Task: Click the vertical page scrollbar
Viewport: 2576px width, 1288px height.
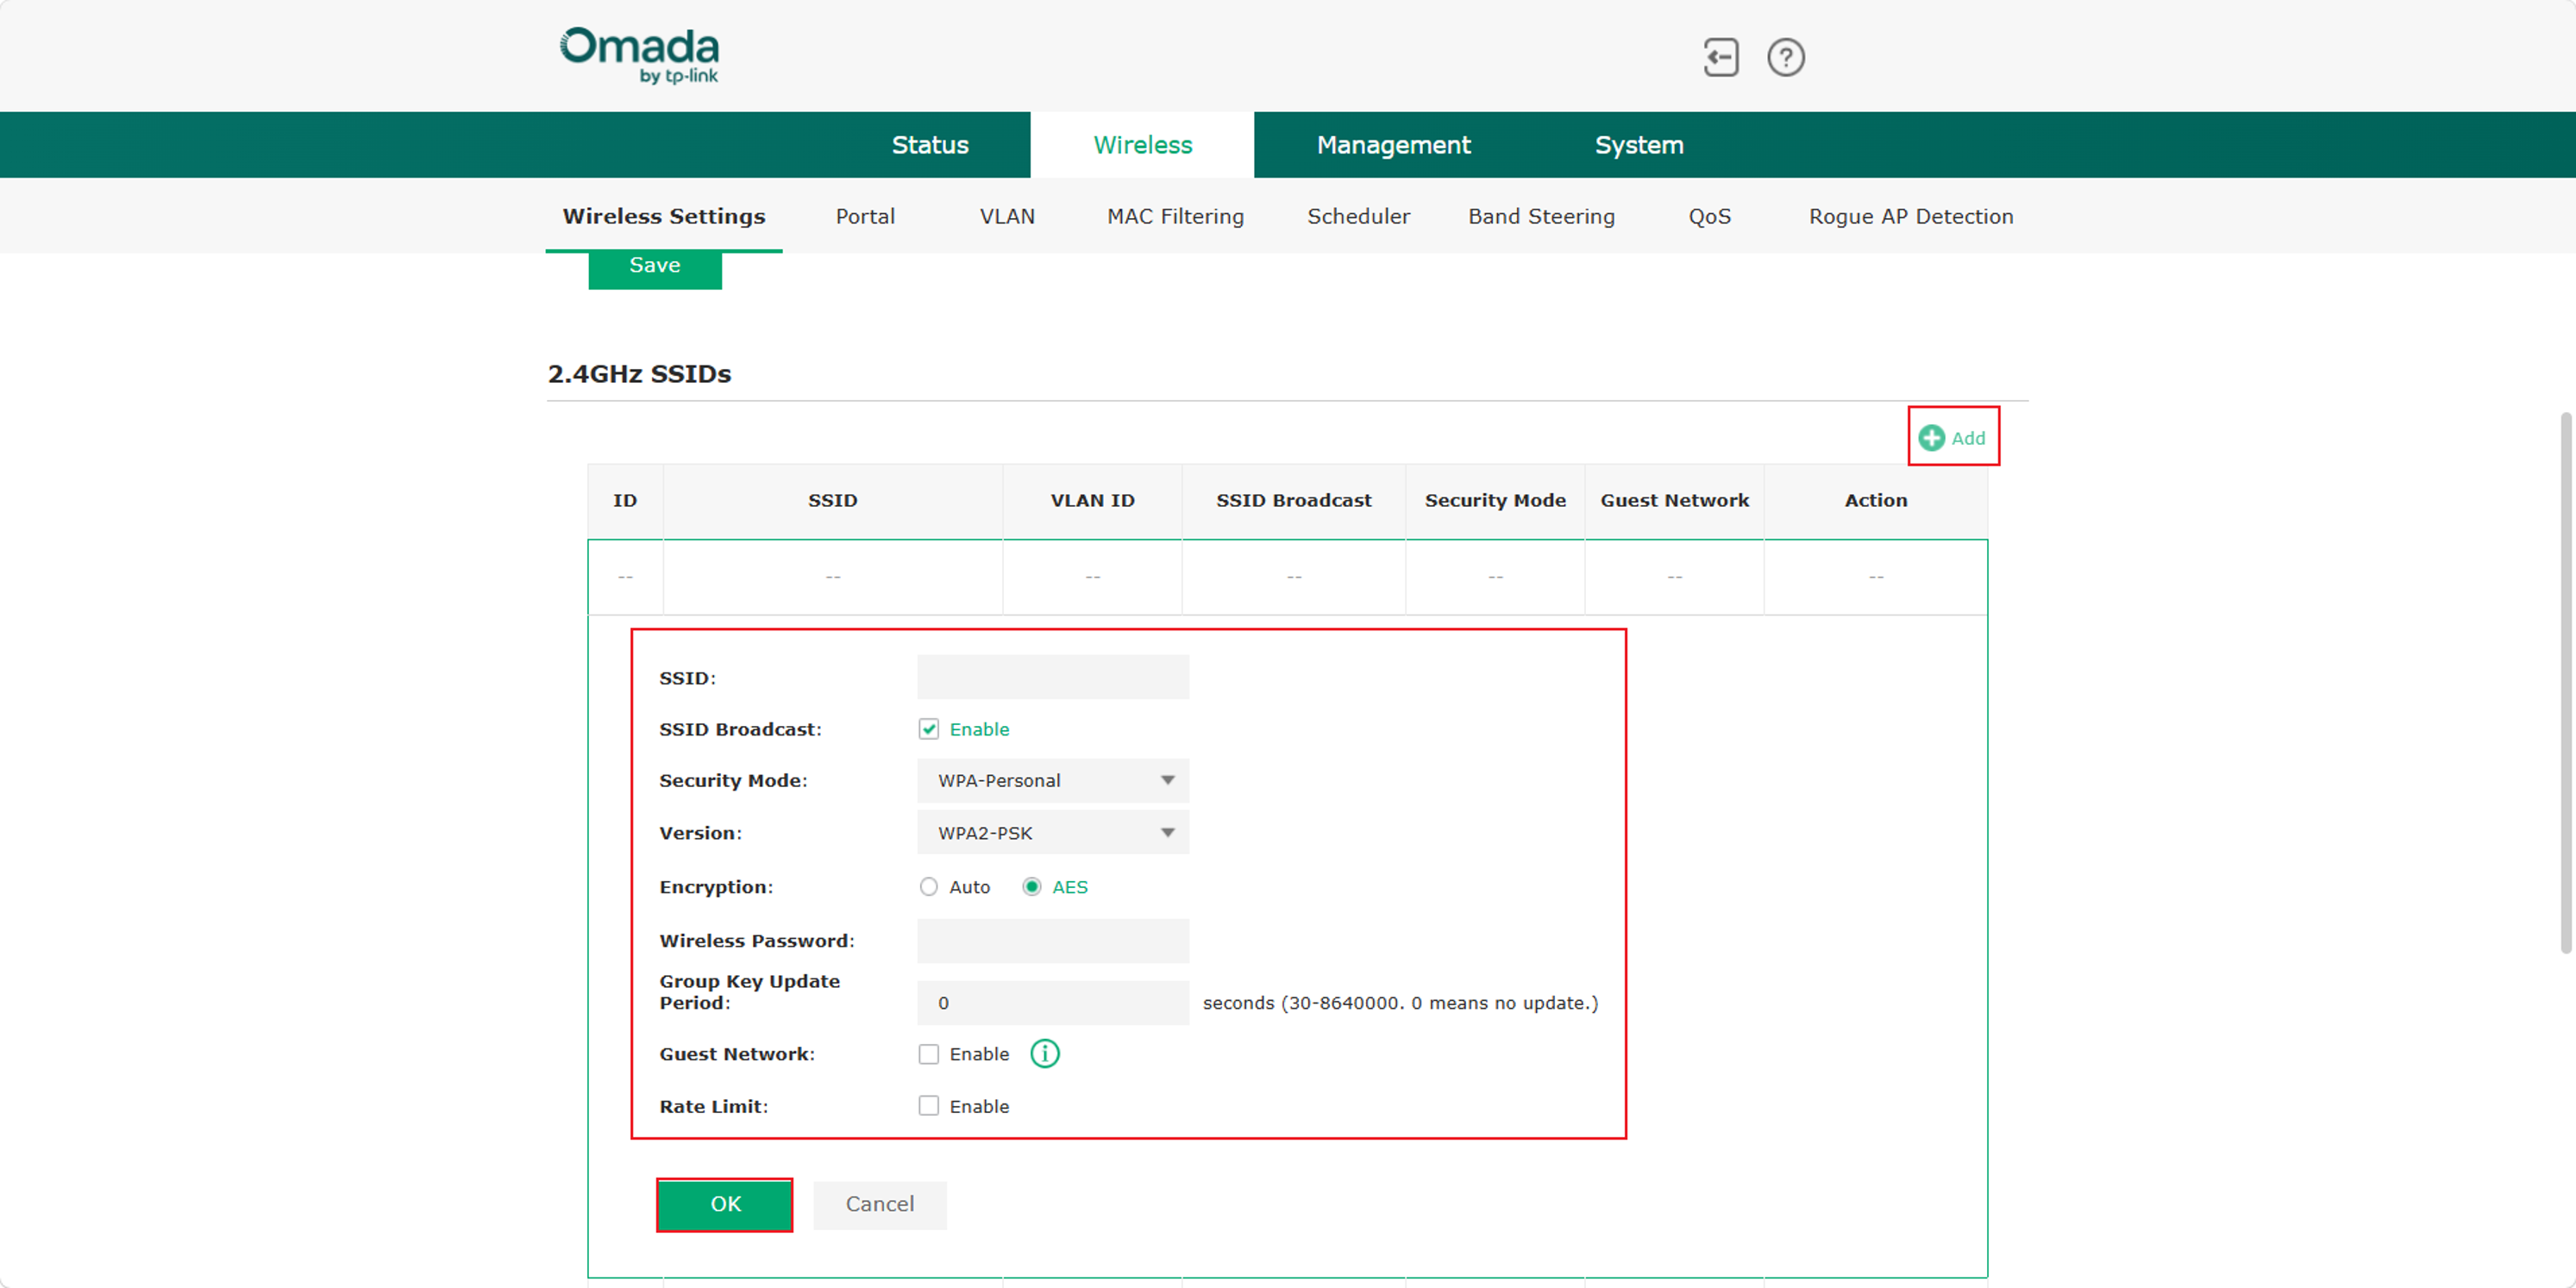Action: pos(2565,682)
